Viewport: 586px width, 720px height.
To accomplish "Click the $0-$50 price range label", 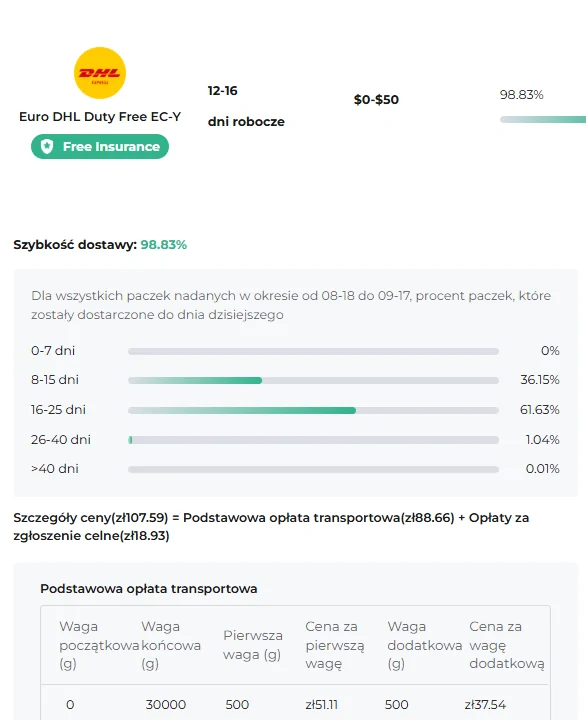I will click(x=376, y=100).
